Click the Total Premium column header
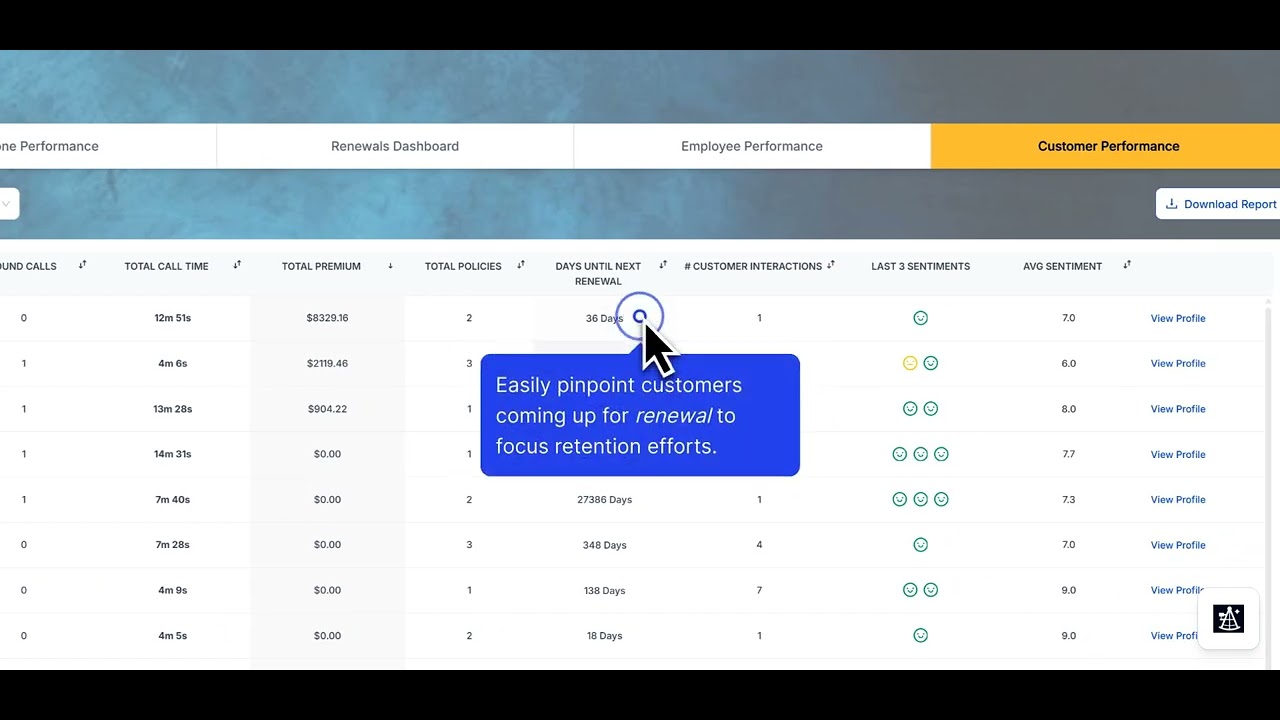Viewport: 1280px width, 720px height. pyautogui.click(x=321, y=266)
